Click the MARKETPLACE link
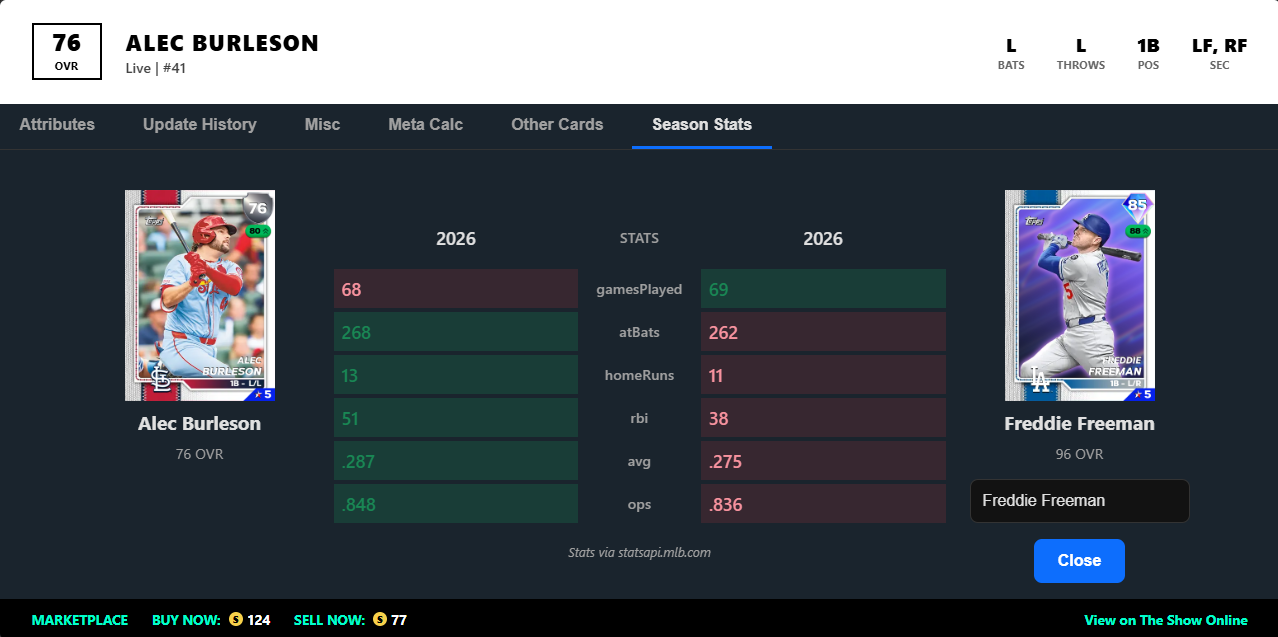This screenshot has height=637, width=1278. 80,620
